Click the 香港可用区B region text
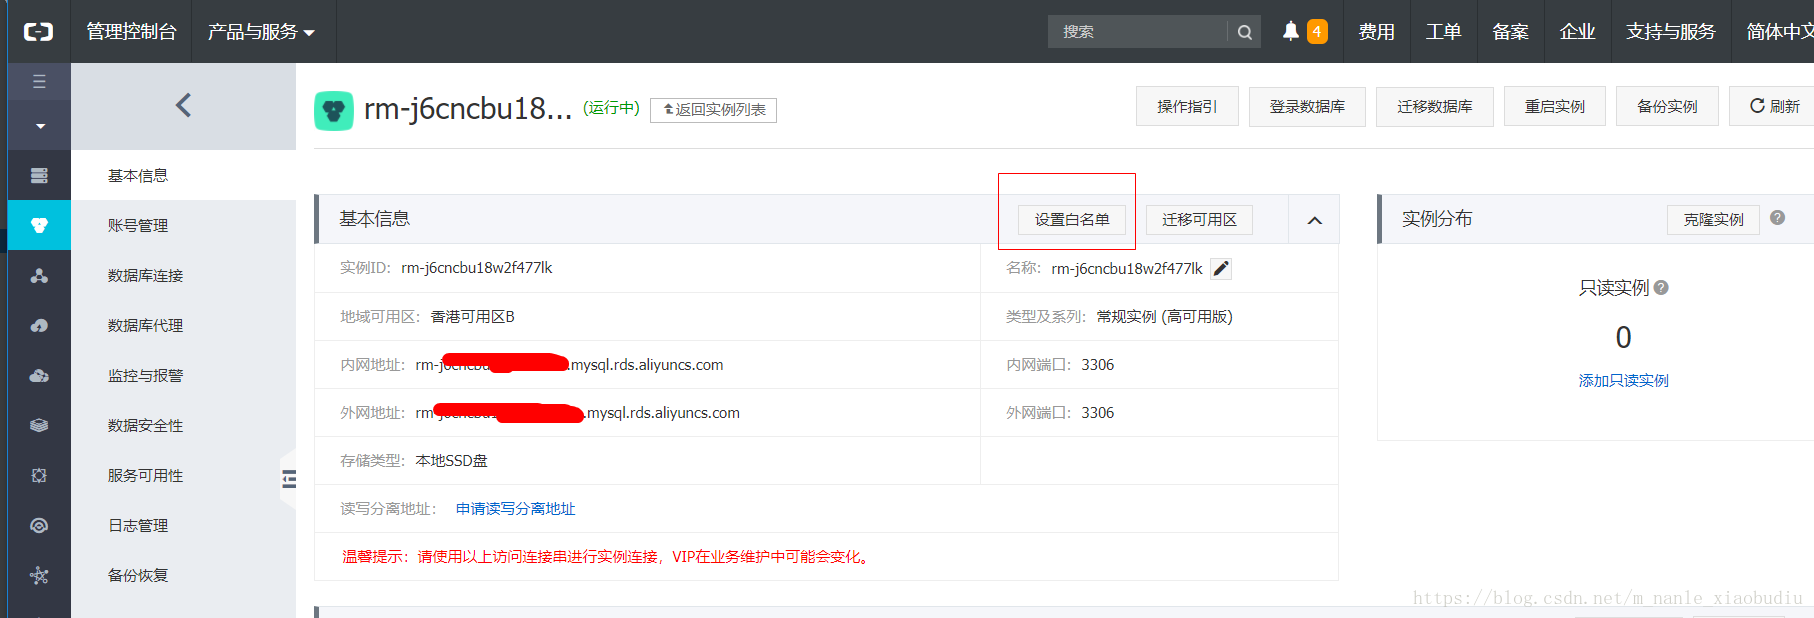This screenshot has width=1814, height=618. pos(472,317)
